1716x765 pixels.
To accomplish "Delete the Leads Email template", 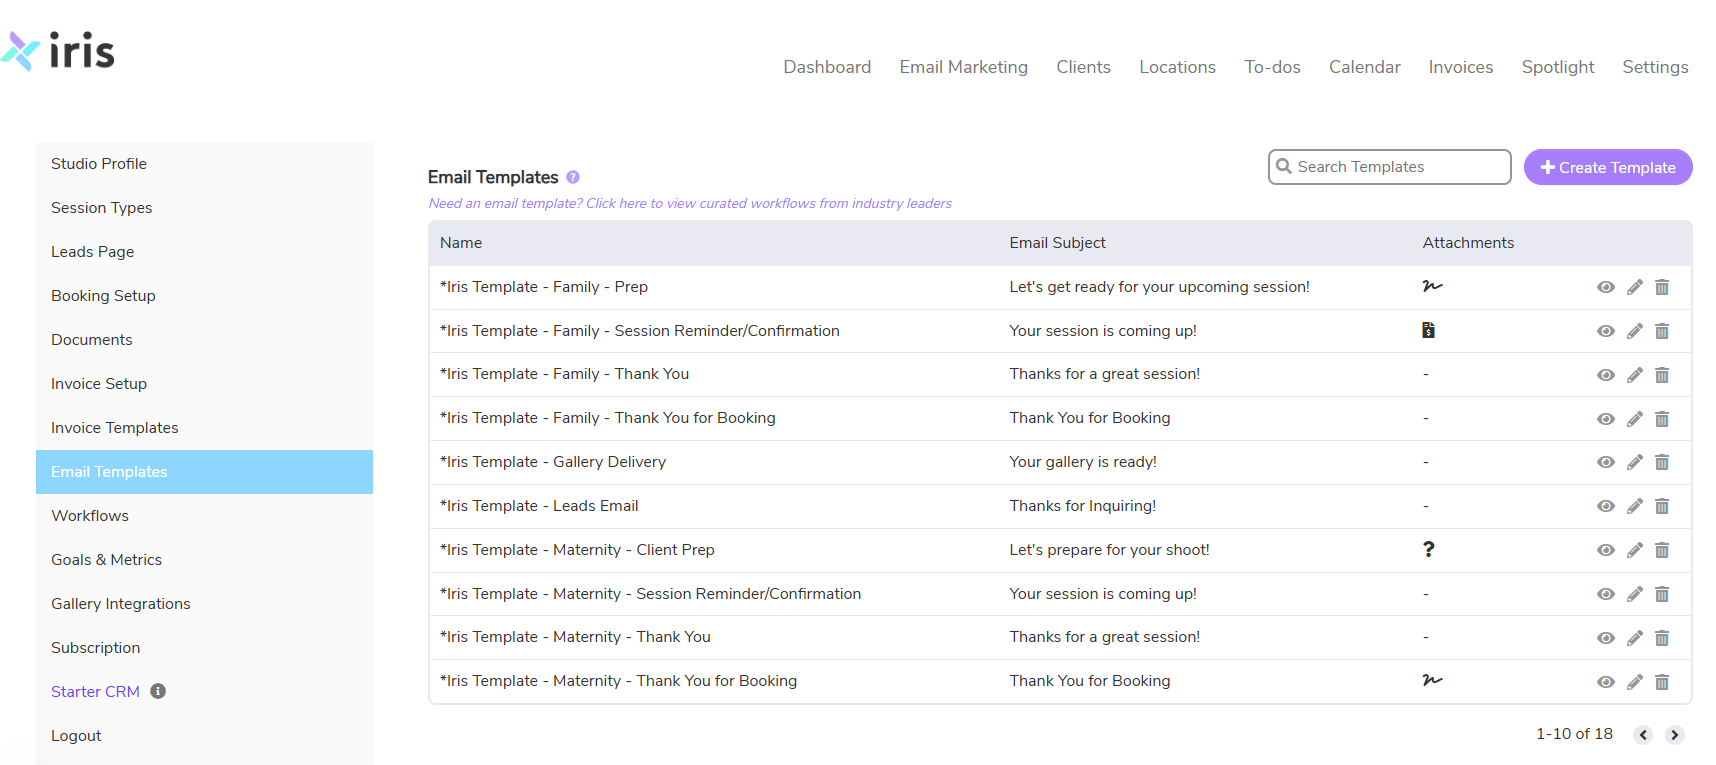I will (1662, 506).
